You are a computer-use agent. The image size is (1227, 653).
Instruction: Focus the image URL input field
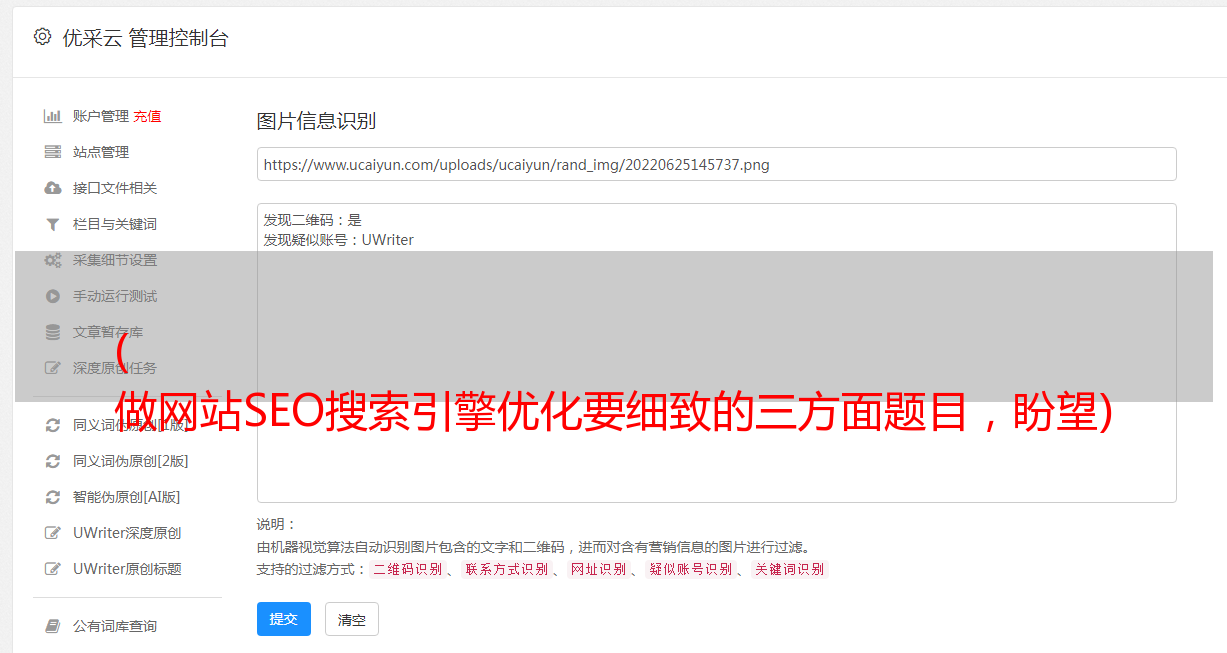pyautogui.click(x=716, y=164)
